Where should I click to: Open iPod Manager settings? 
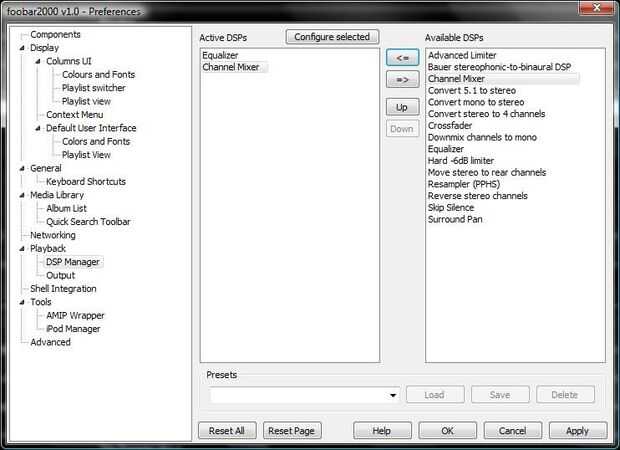(73, 329)
